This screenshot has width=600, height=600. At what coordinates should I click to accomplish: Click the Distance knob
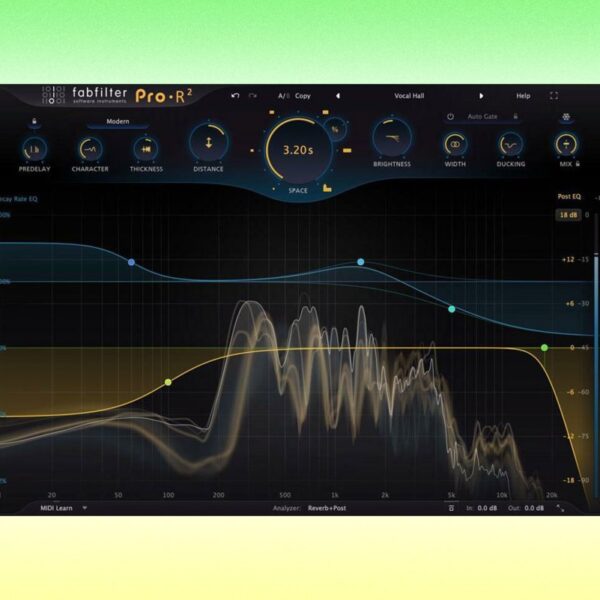(209, 142)
